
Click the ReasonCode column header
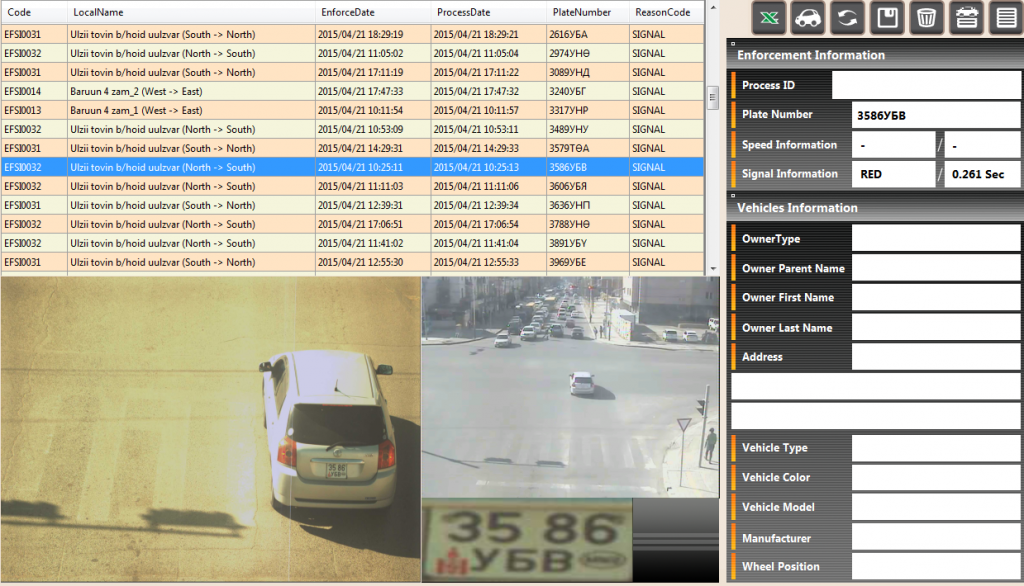click(x=662, y=12)
